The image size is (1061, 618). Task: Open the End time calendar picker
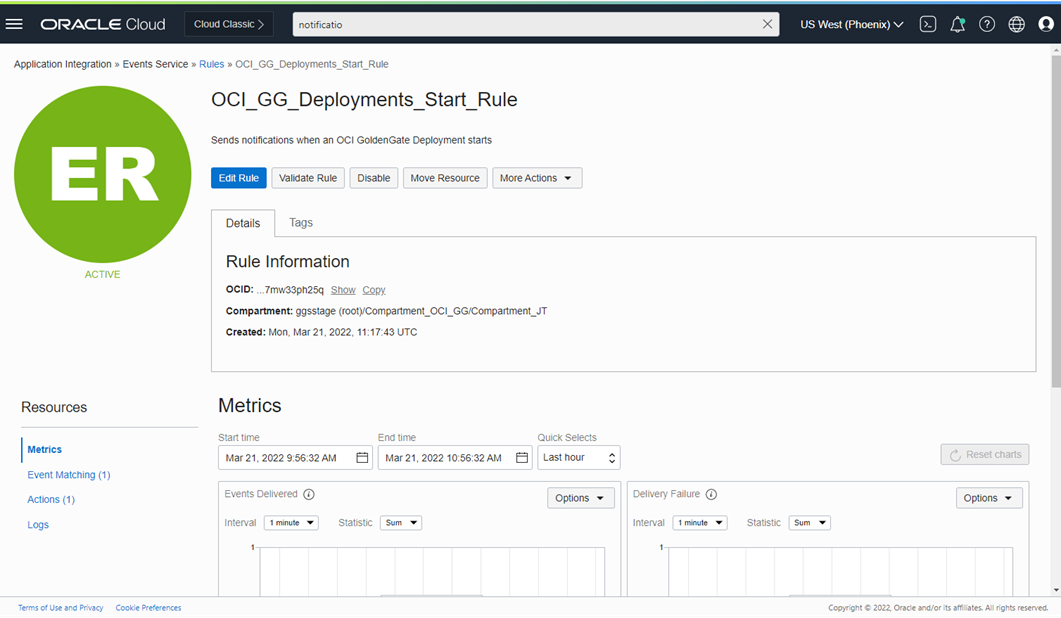[522, 458]
